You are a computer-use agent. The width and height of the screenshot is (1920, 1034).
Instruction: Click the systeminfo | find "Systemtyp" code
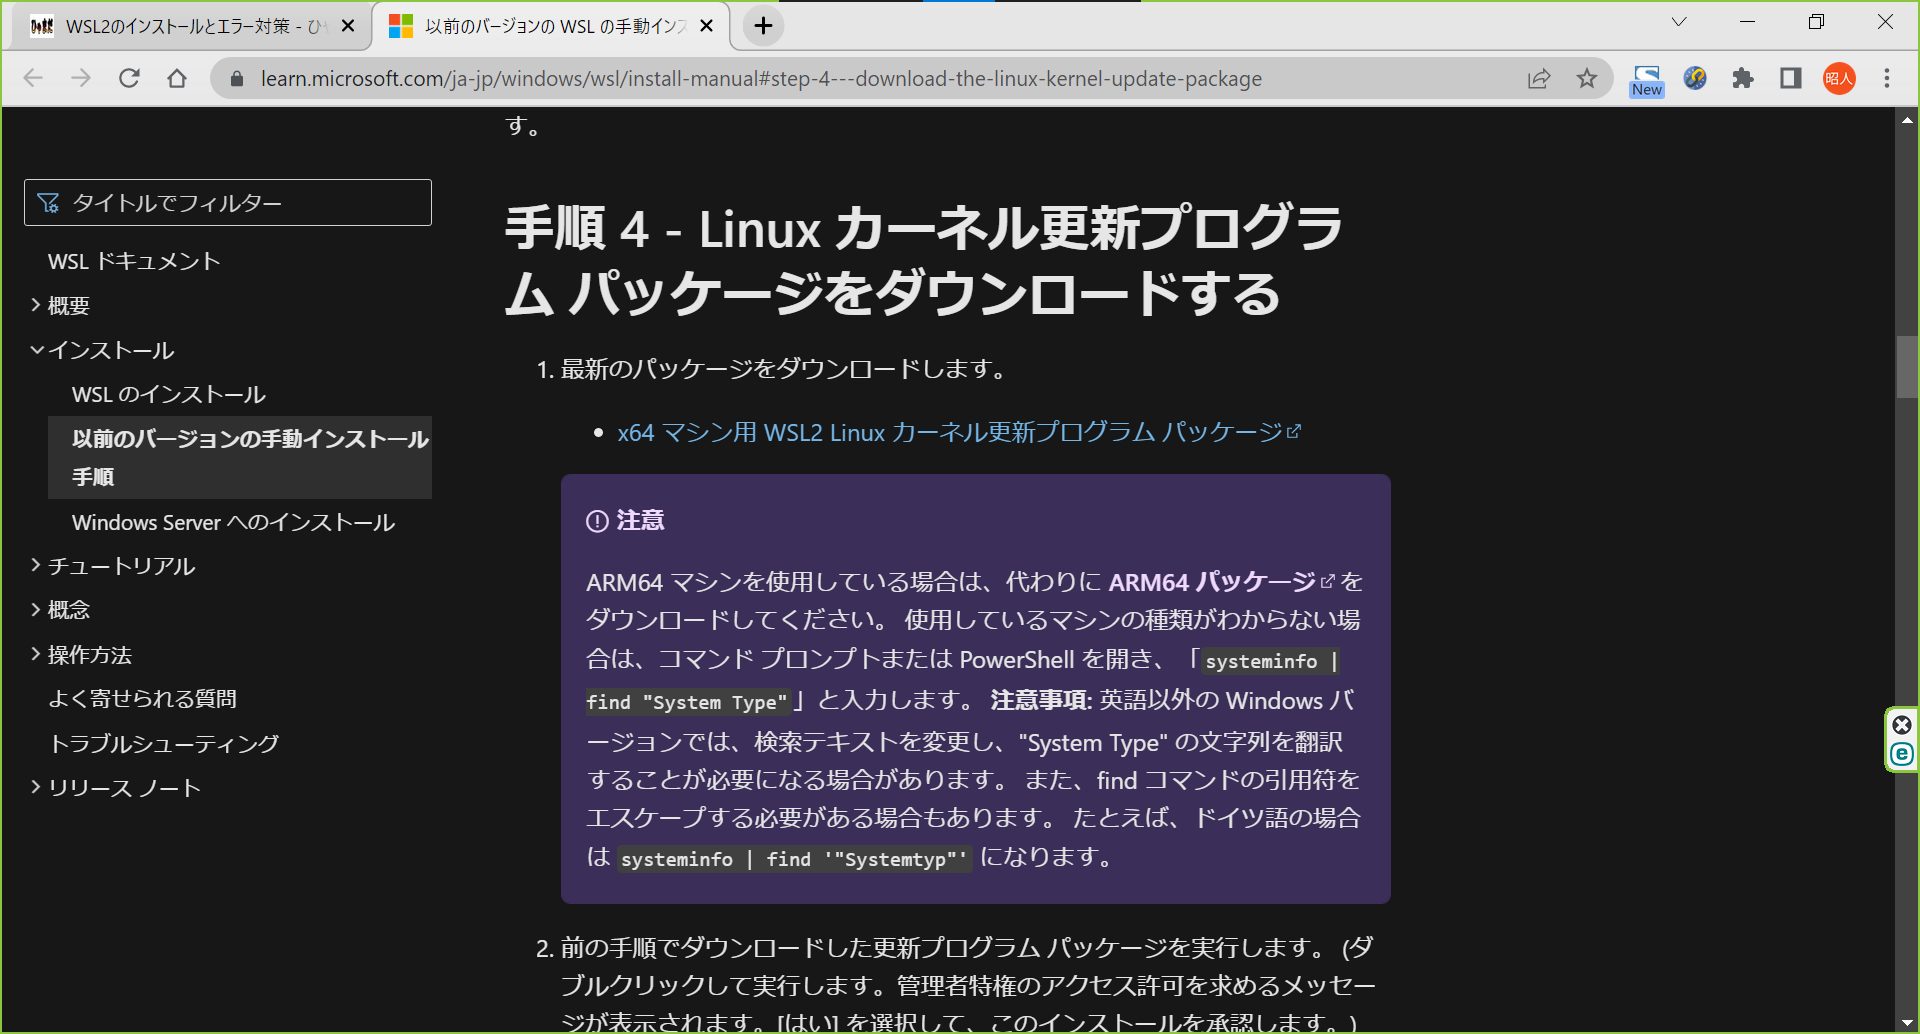[x=794, y=859]
